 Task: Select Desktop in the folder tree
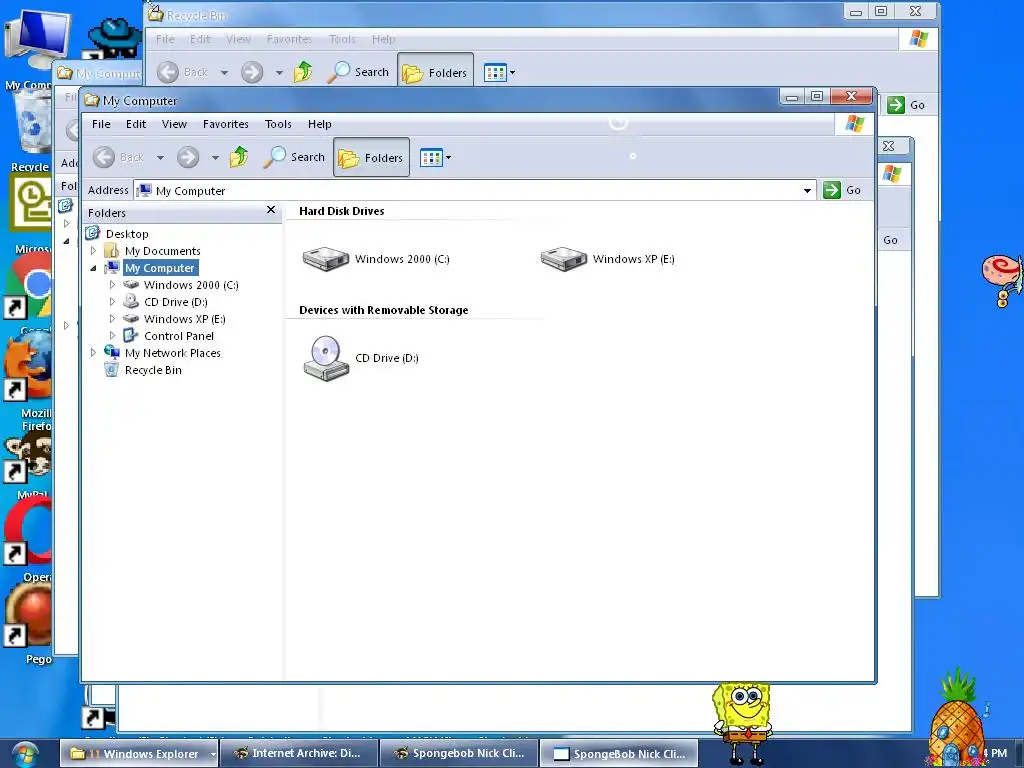(x=127, y=234)
